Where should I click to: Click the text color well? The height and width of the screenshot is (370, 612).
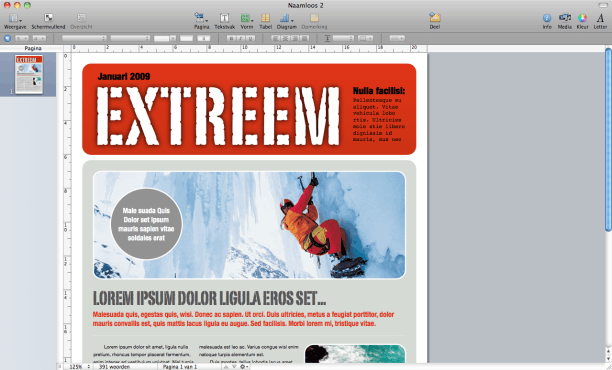tap(187, 38)
